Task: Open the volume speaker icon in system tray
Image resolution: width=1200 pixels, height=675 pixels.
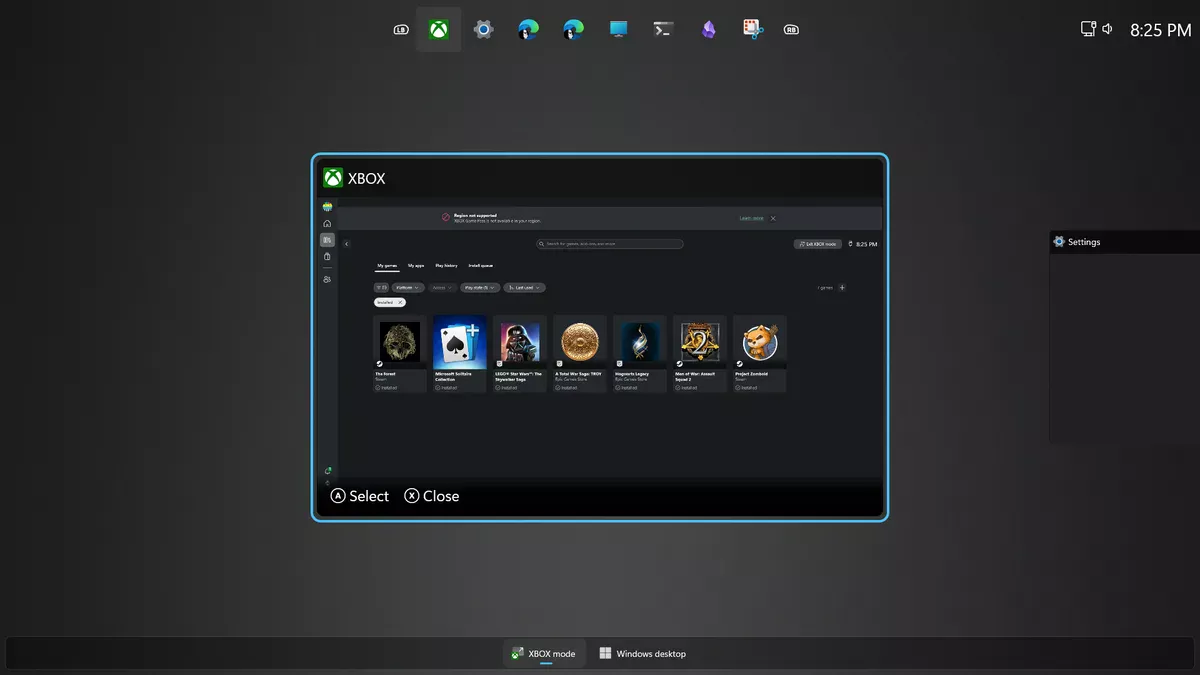Action: coord(1108,29)
